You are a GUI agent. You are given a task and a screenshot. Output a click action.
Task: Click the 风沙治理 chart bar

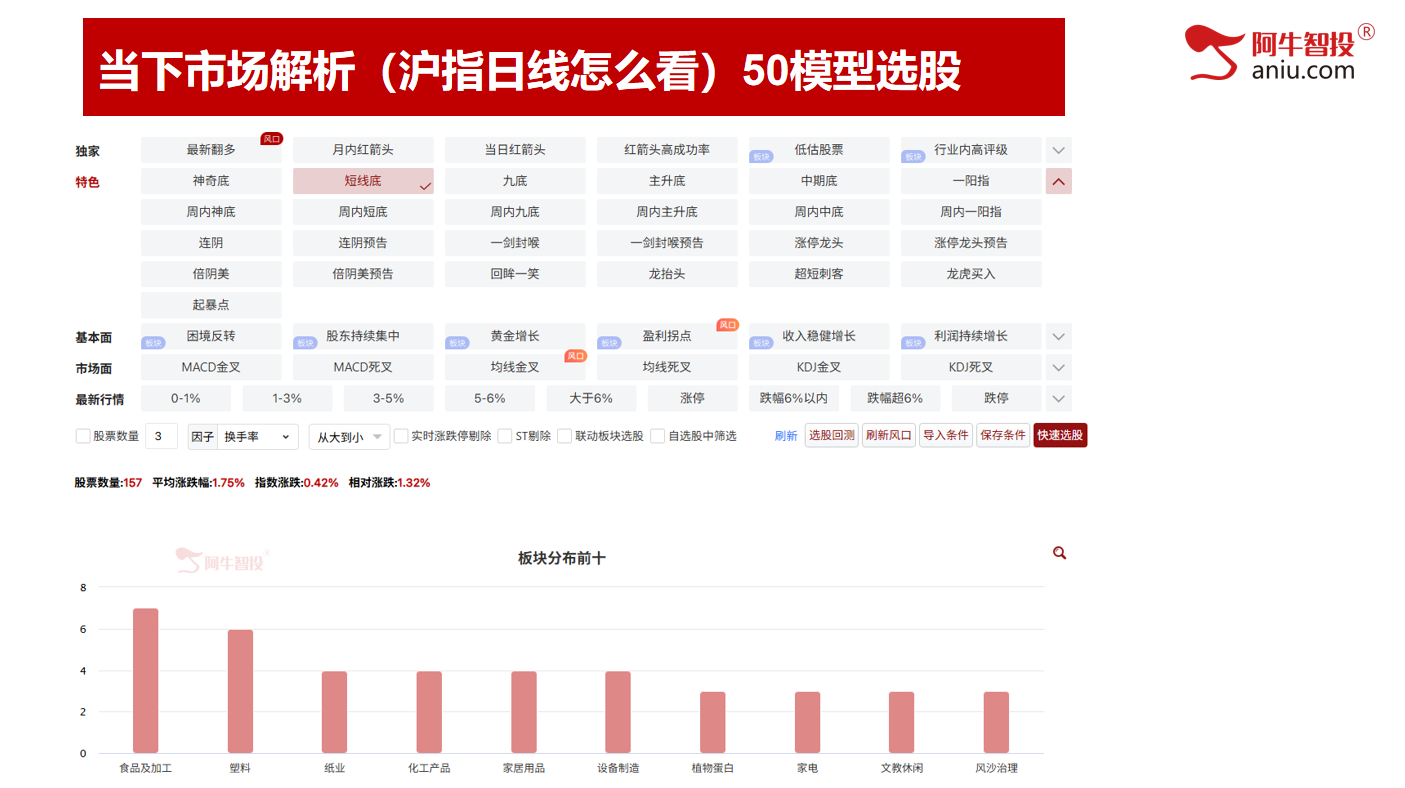[x=996, y=723]
